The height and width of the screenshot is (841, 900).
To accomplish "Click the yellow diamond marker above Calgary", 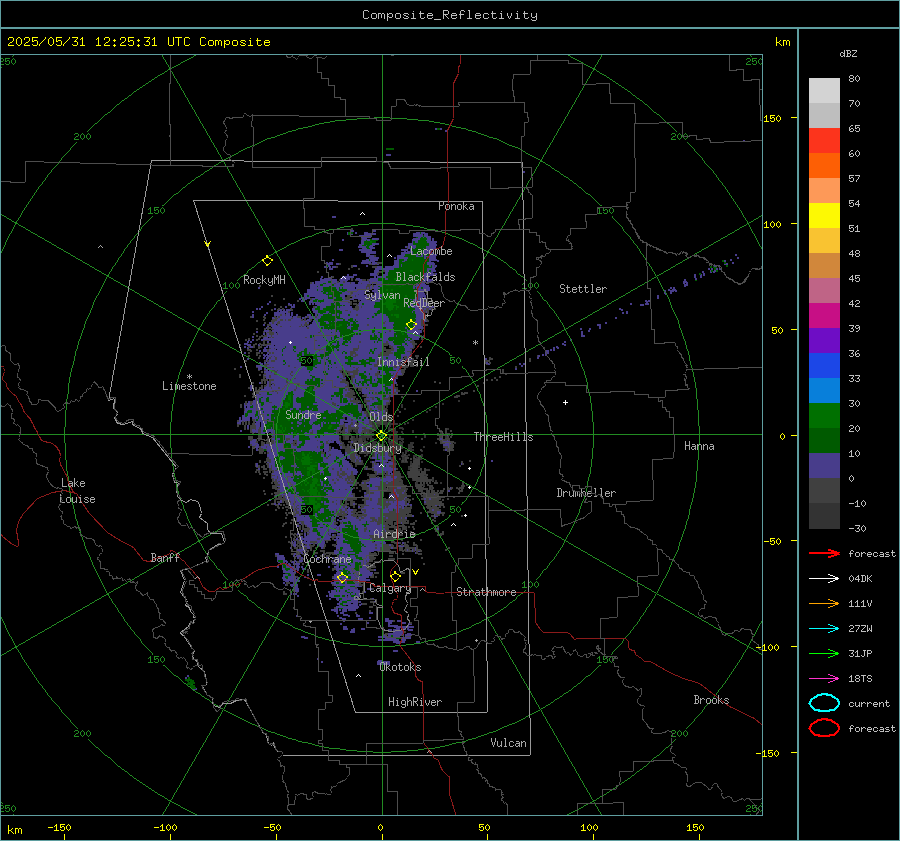I will pyautogui.click(x=395, y=576).
